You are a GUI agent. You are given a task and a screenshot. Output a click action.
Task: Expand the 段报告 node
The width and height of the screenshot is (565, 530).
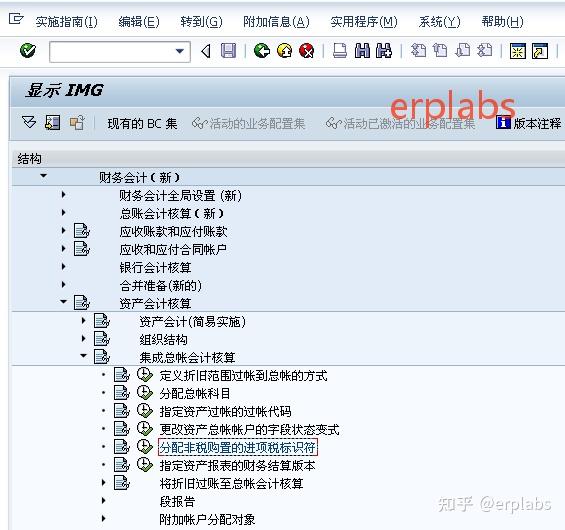pos(104,500)
